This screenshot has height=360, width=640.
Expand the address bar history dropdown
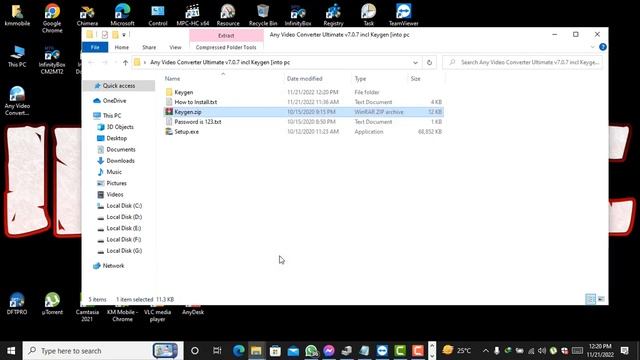point(415,62)
